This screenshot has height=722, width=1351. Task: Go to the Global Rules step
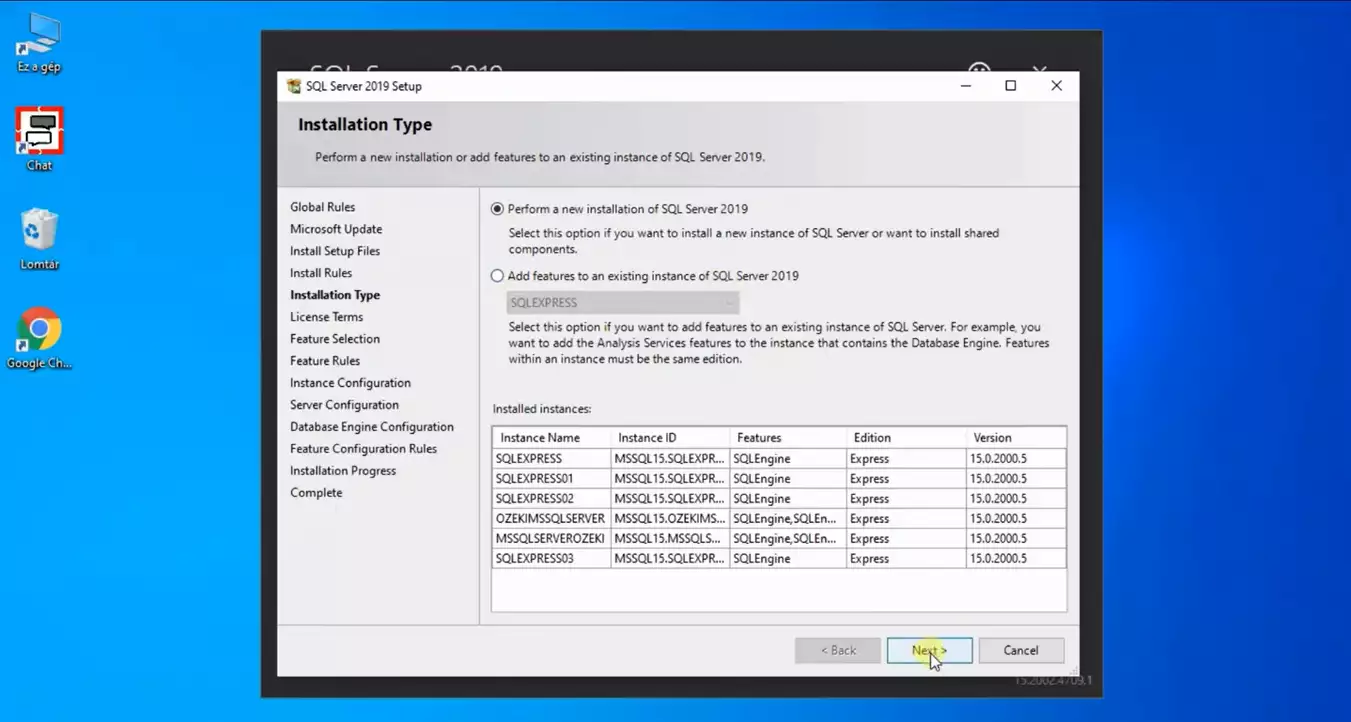(322, 207)
